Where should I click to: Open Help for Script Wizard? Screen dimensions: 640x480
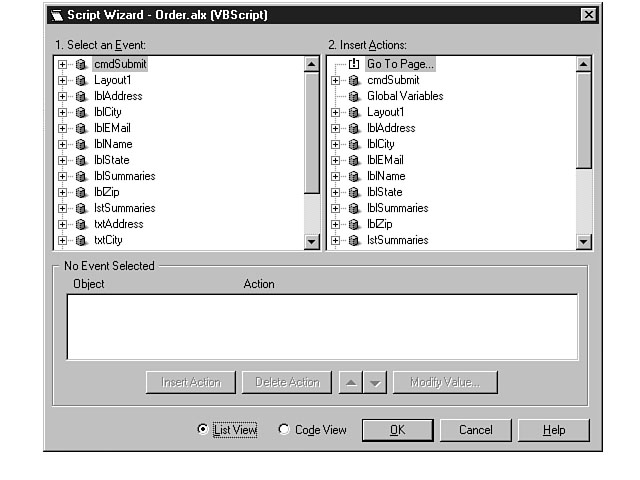(553, 430)
